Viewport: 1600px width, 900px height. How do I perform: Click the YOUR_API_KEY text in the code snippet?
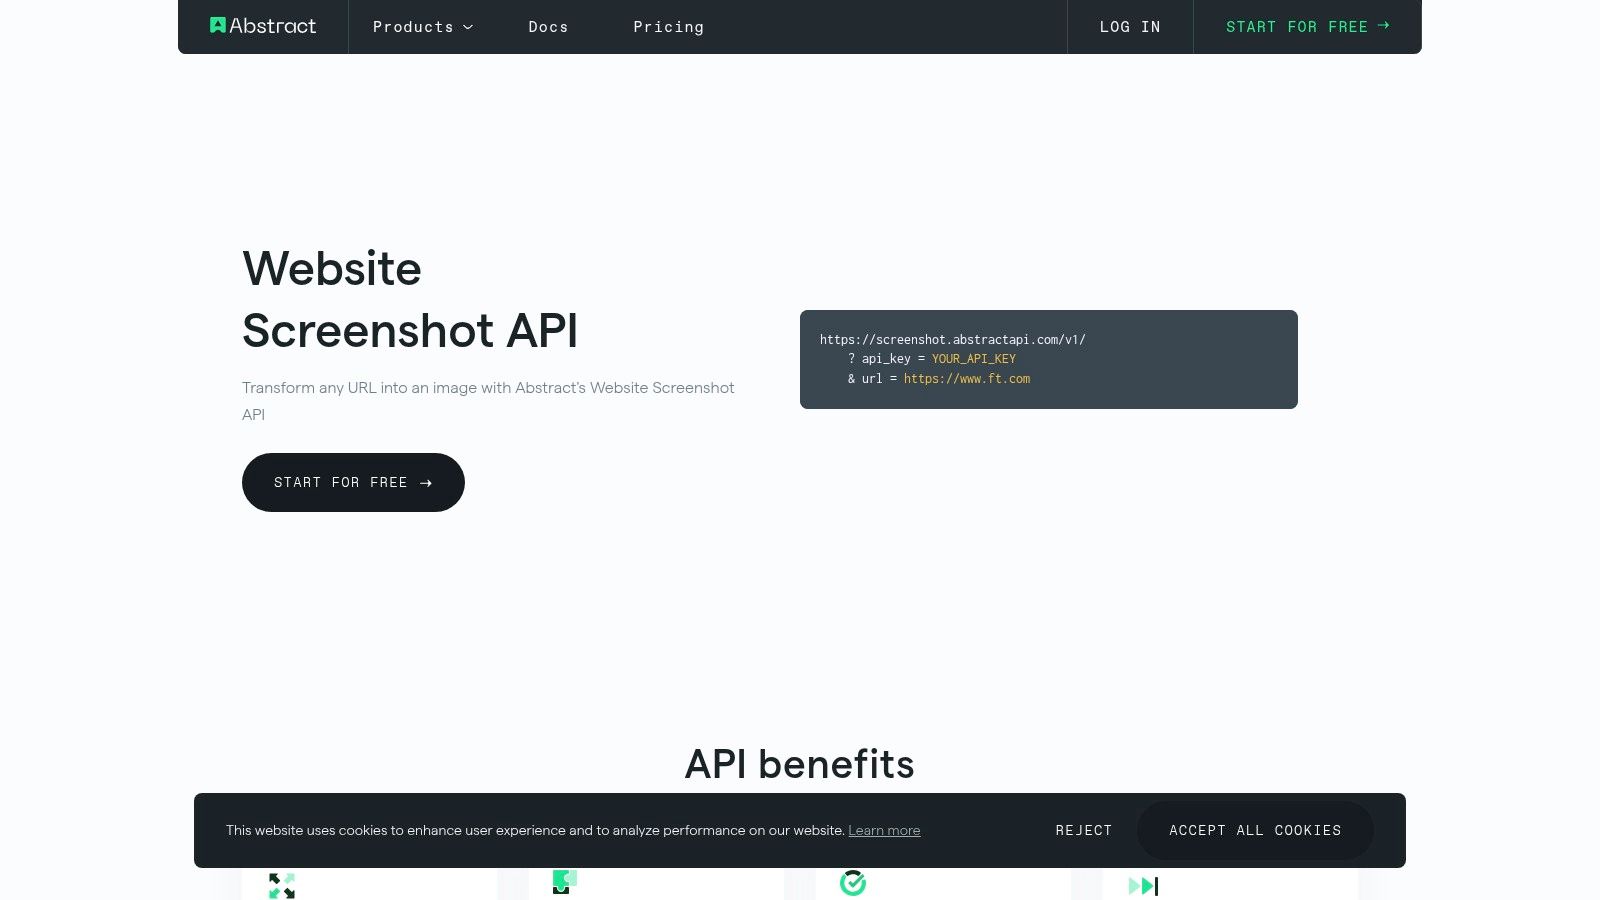[x=973, y=358]
